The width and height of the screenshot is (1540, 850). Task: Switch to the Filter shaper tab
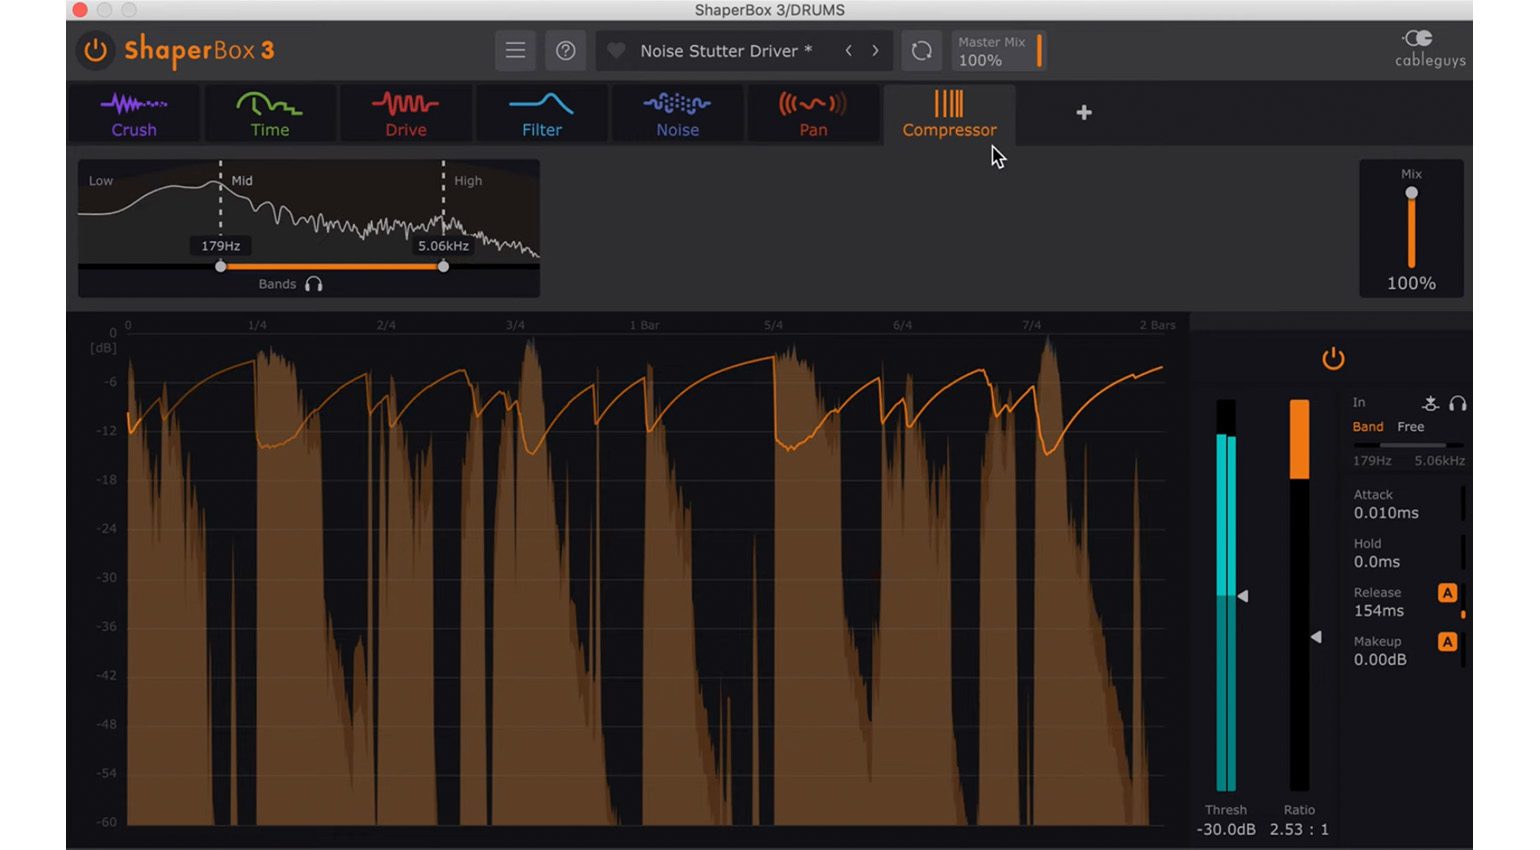pyautogui.click(x=542, y=114)
